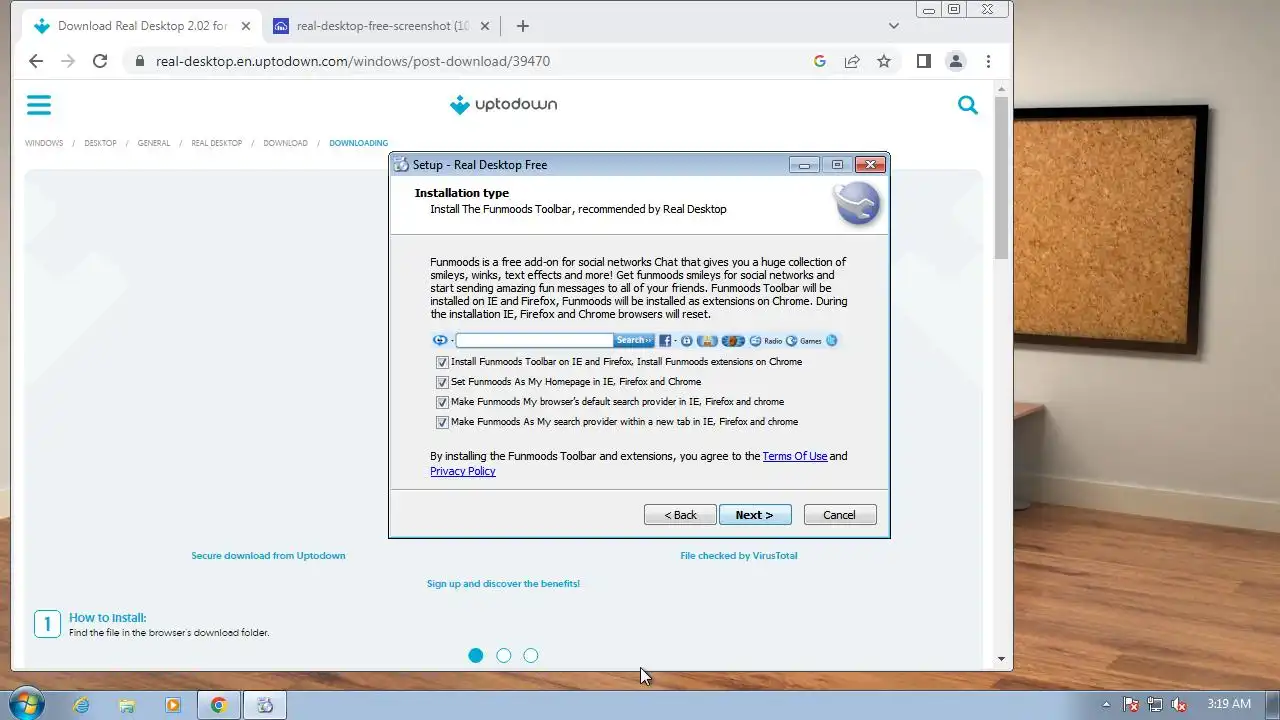The image size is (1280, 720).
Task: Click the greyed Chrome forward arrow
Action: tap(68, 61)
